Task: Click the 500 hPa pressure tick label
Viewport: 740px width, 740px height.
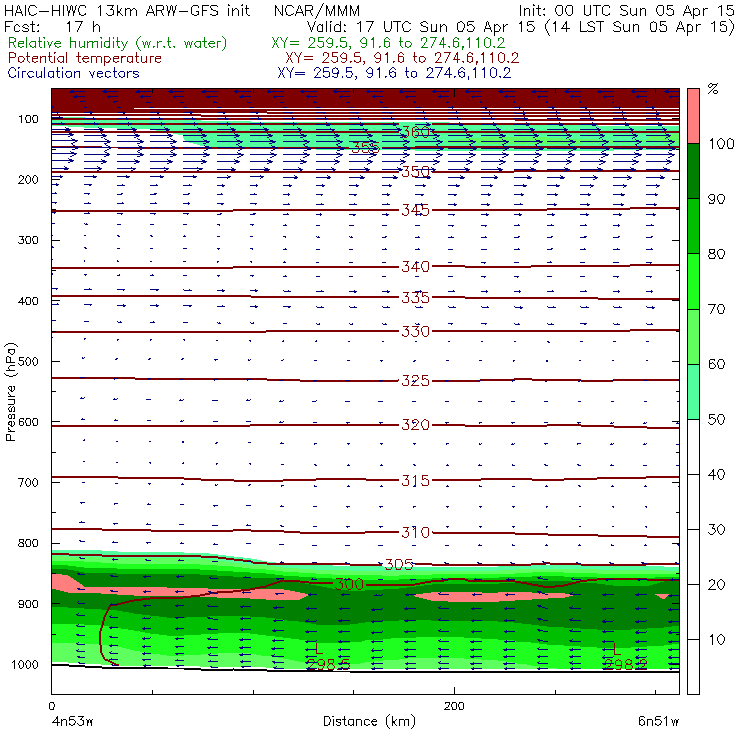Action: coord(28,362)
